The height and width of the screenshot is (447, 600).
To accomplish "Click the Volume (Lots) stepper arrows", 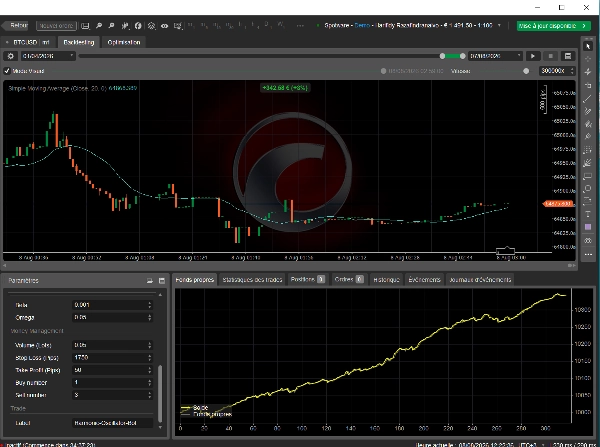I will (x=150, y=345).
